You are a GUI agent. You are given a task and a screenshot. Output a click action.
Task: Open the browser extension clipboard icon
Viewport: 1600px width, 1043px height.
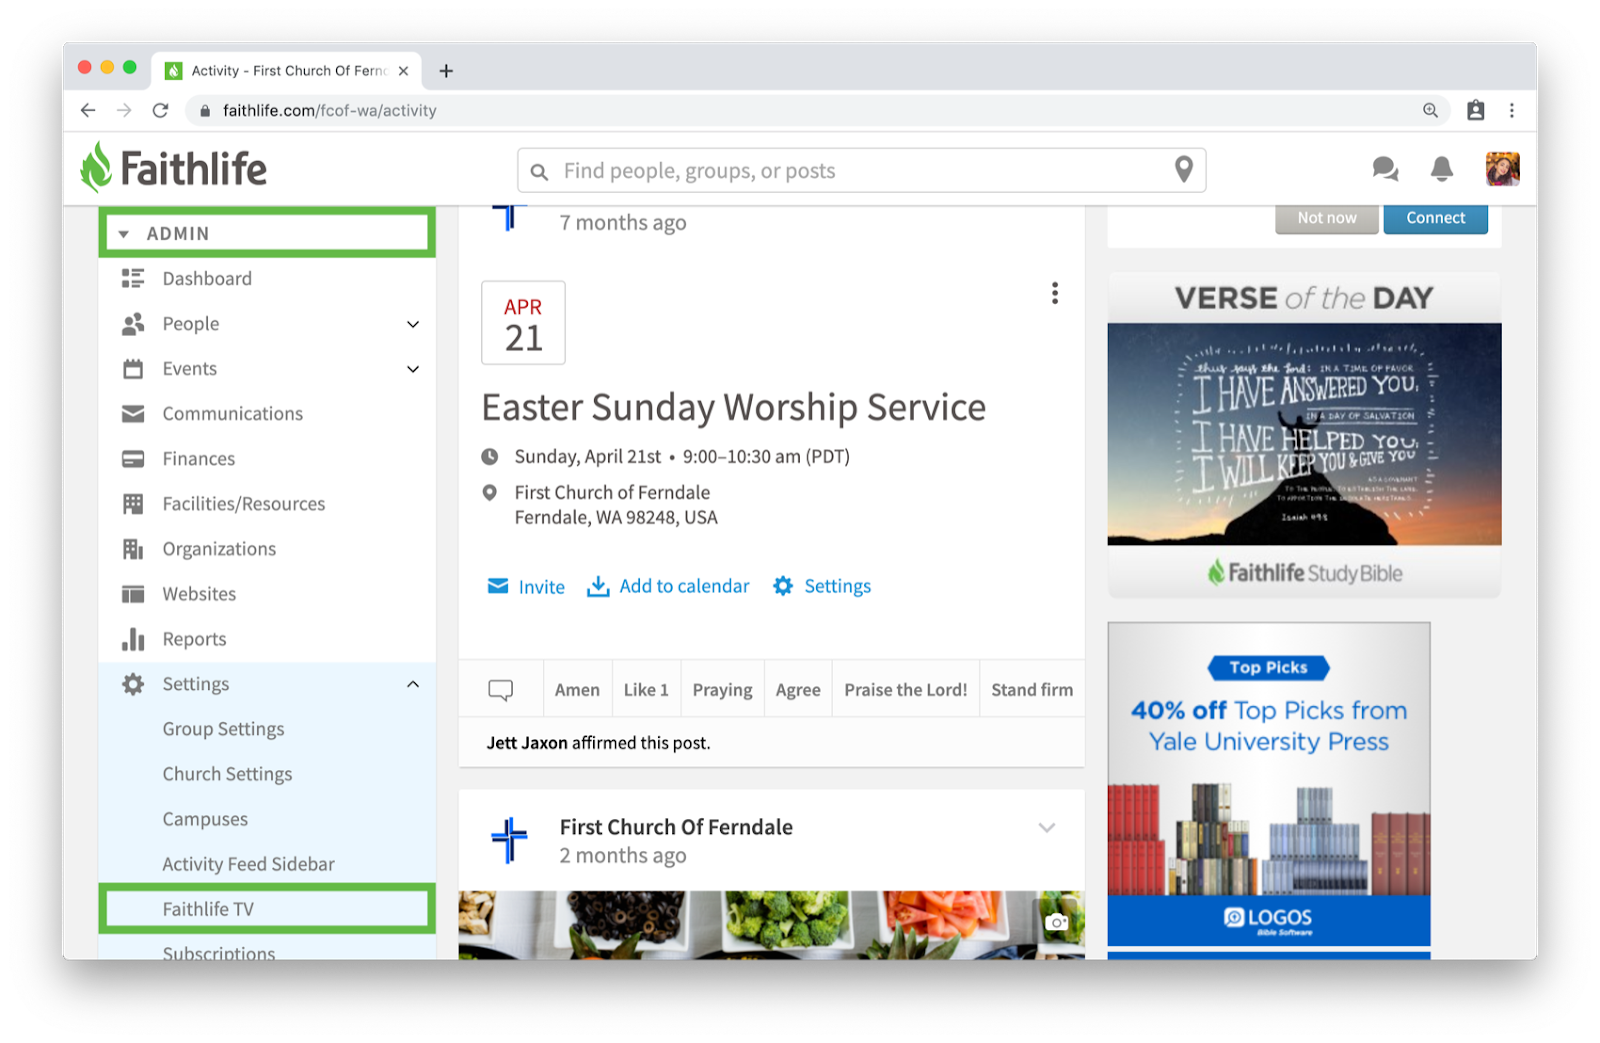tap(1475, 110)
